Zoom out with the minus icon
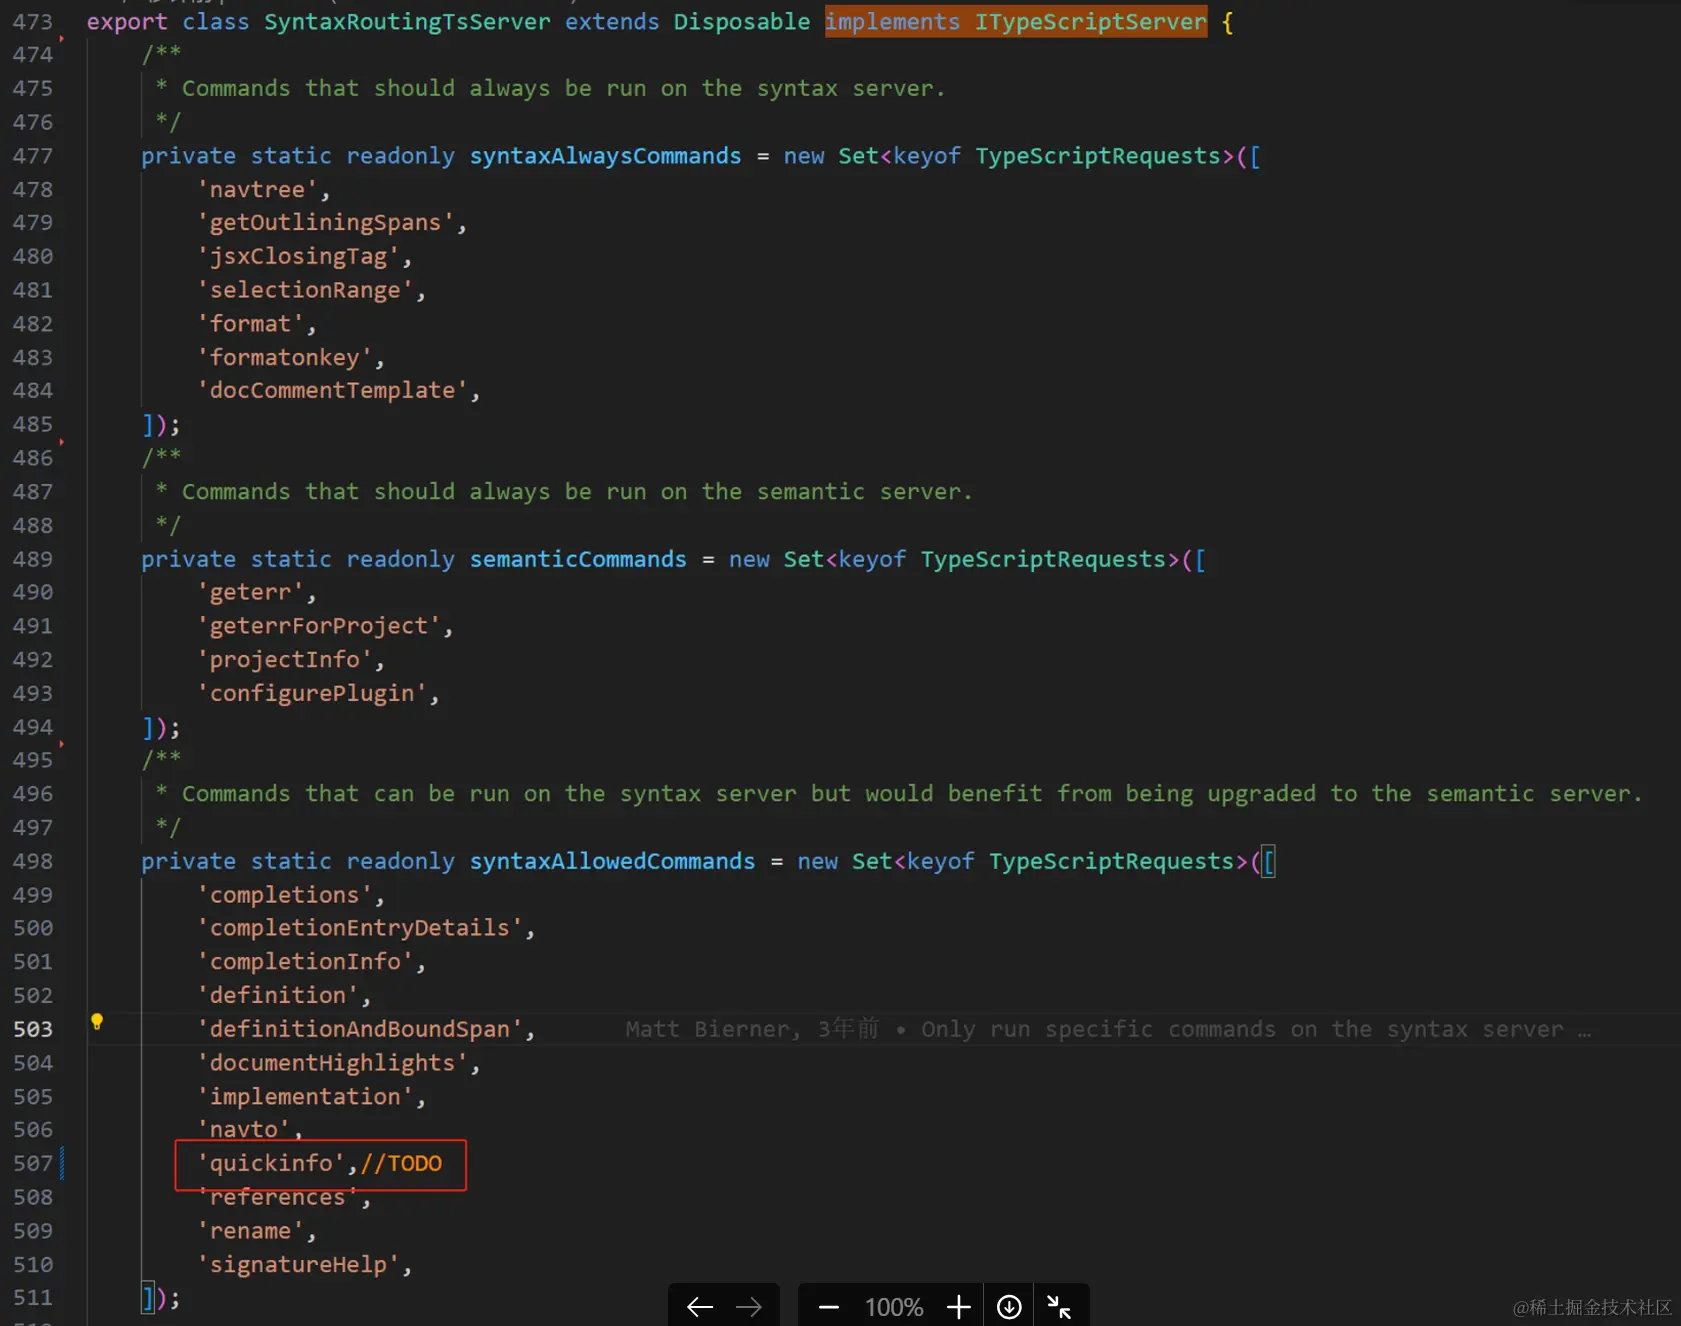 click(828, 1306)
